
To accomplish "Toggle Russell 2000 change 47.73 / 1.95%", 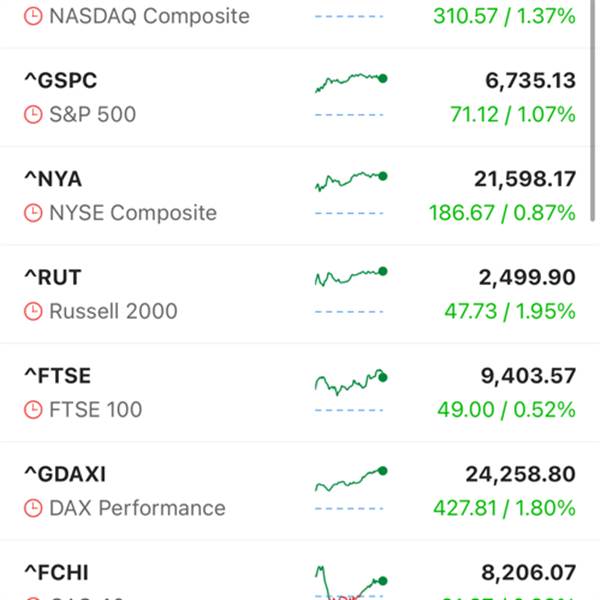I will 510,311.
